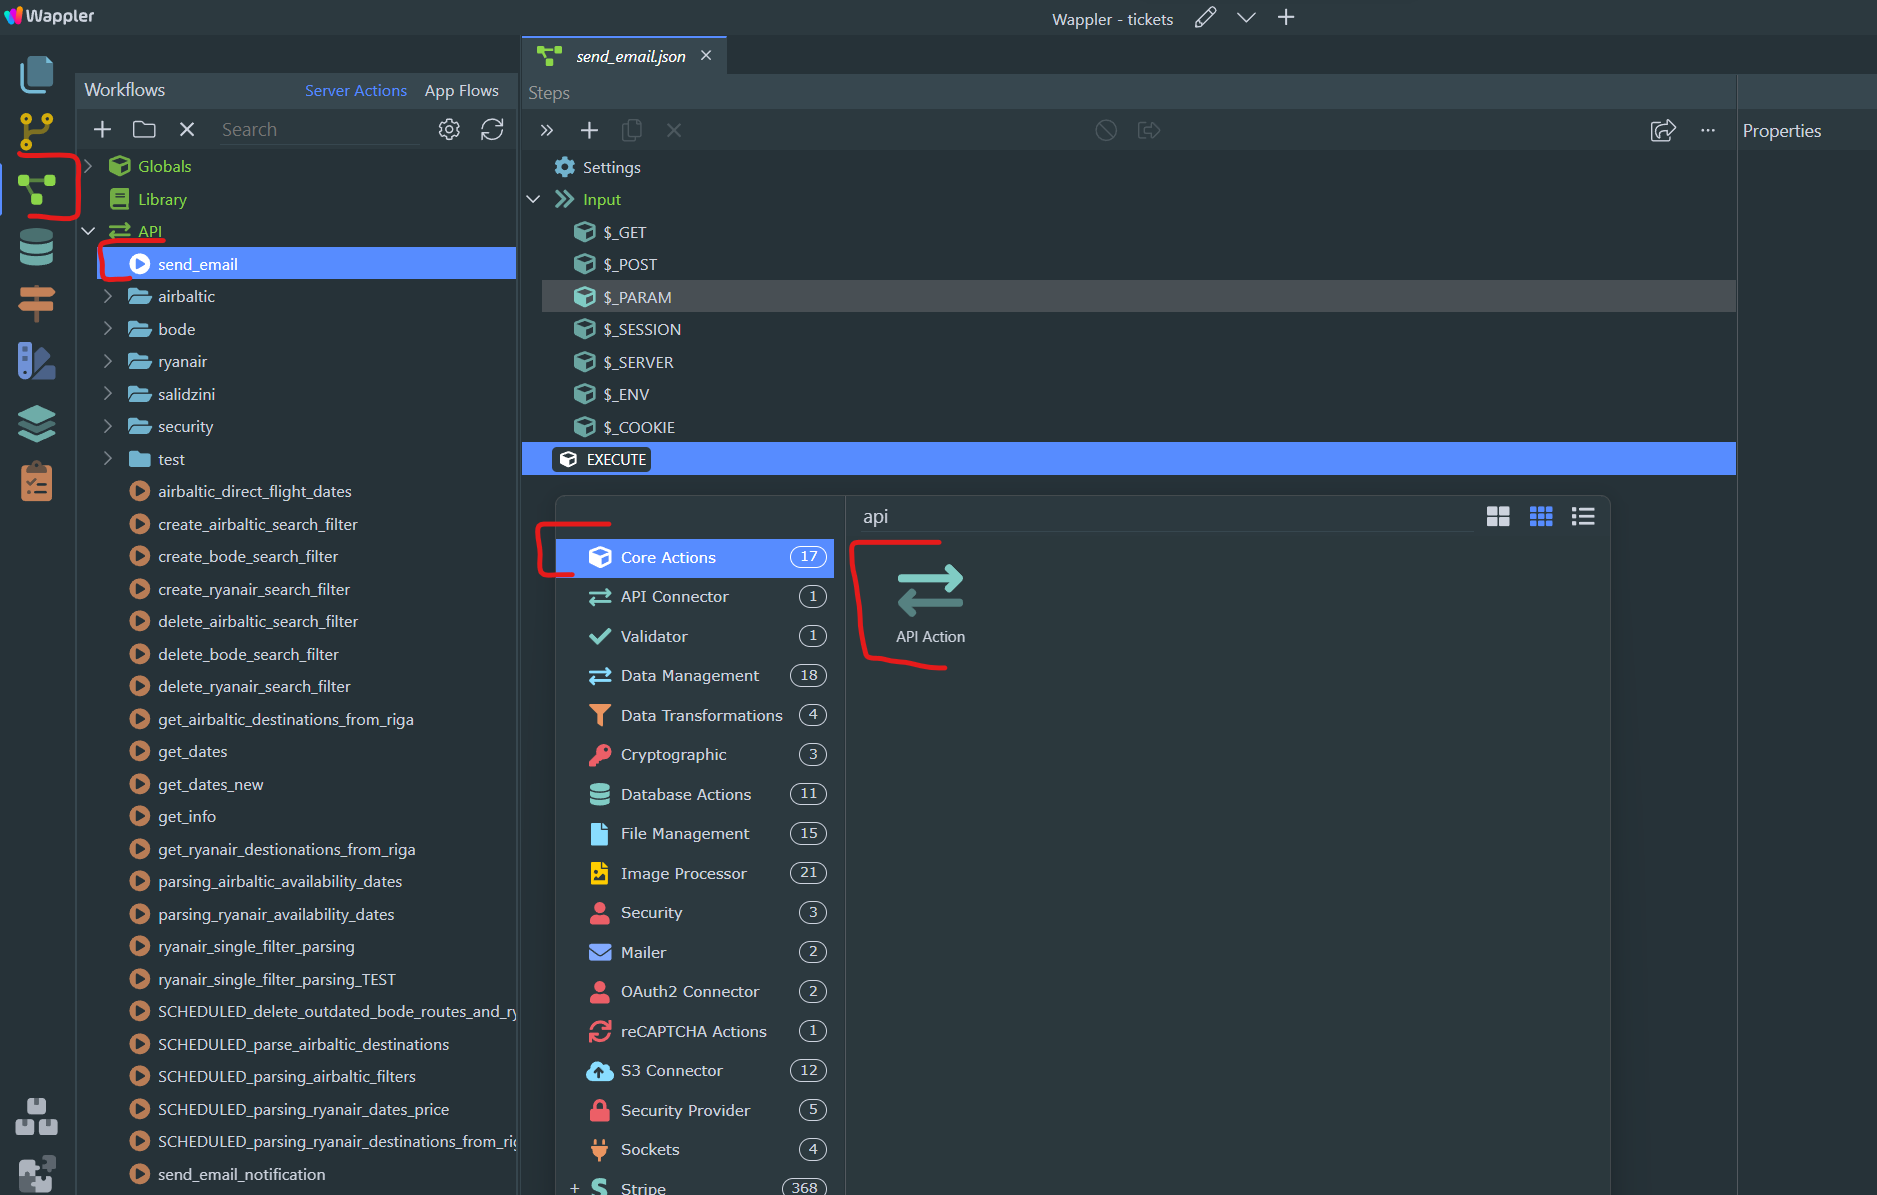Click the share icon in Steps toolbar
This screenshot has height=1195, width=1877.
(1662, 131)
